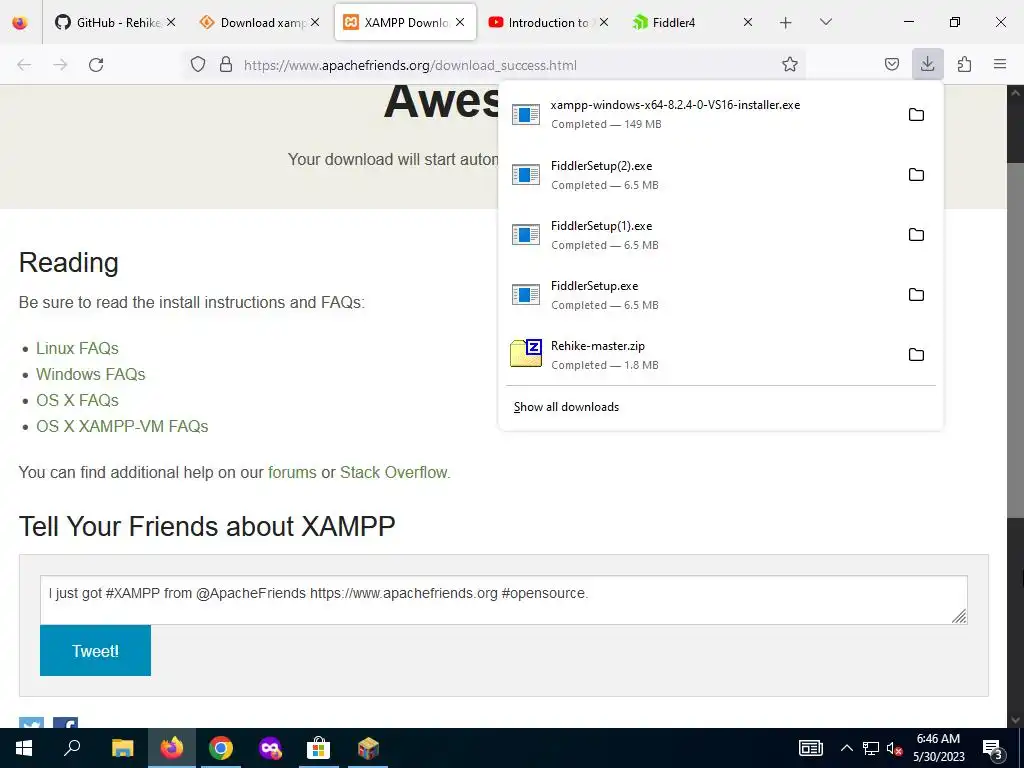Open the Windows Start menu
Viewport: 1024px width, 768px height.
24,748
